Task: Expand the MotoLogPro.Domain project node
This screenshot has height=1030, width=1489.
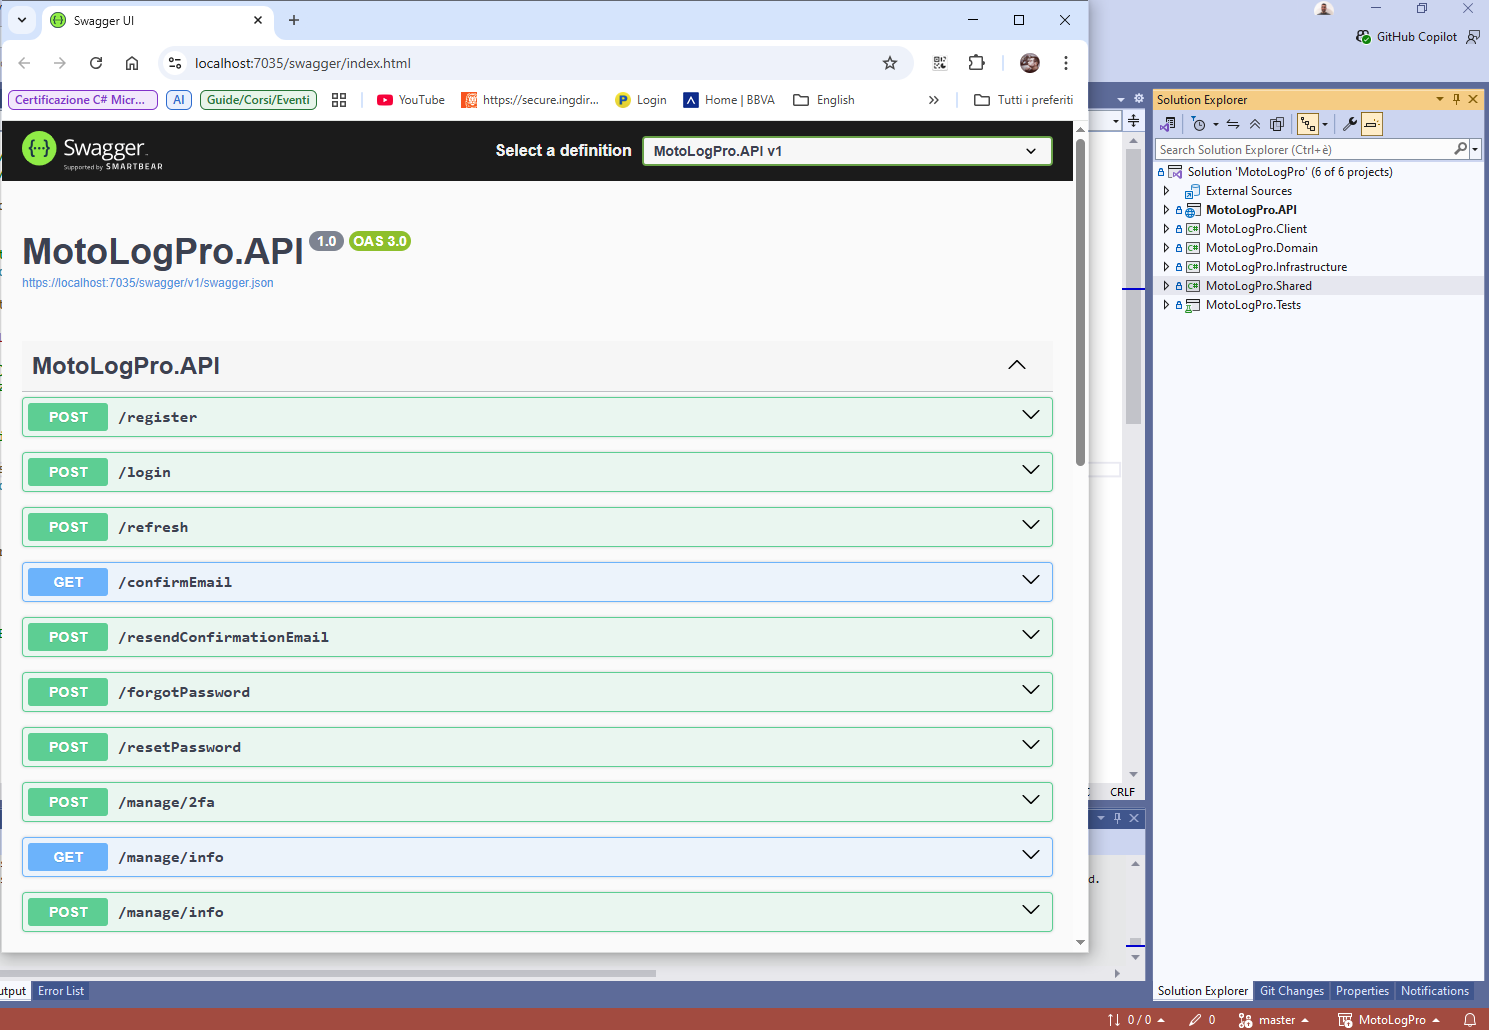Action: click(1166, 248)
